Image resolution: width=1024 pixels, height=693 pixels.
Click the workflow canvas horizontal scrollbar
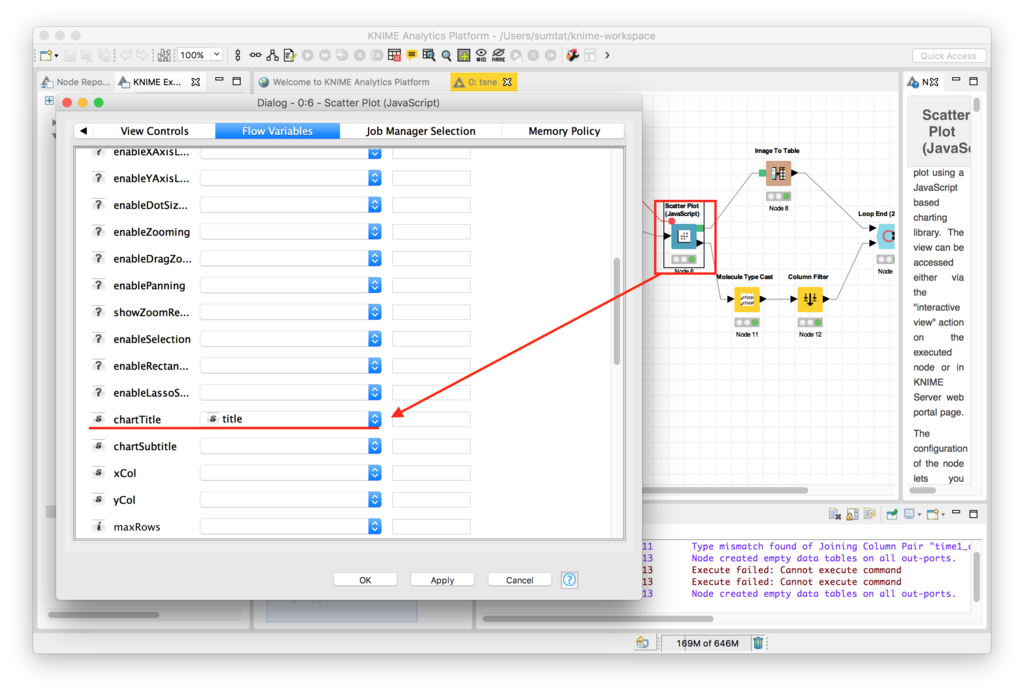click(725, 490)
